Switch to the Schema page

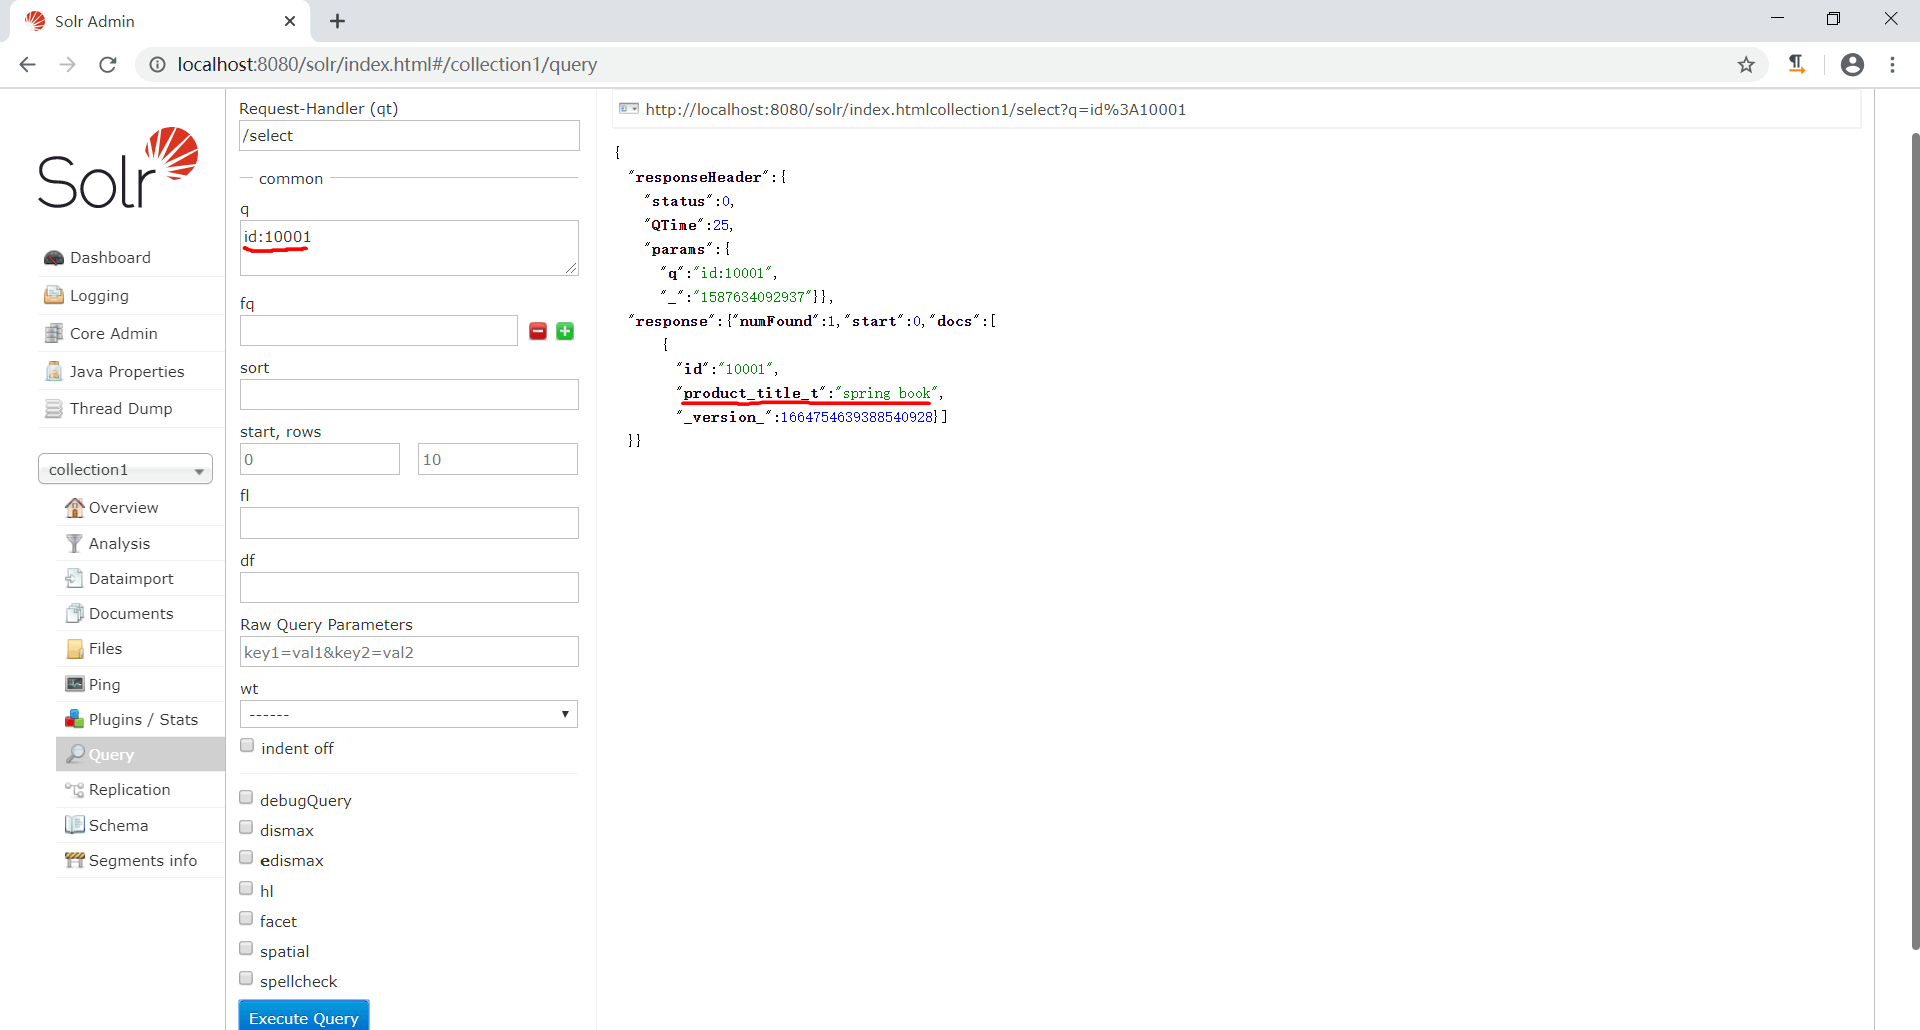point(117,825)
